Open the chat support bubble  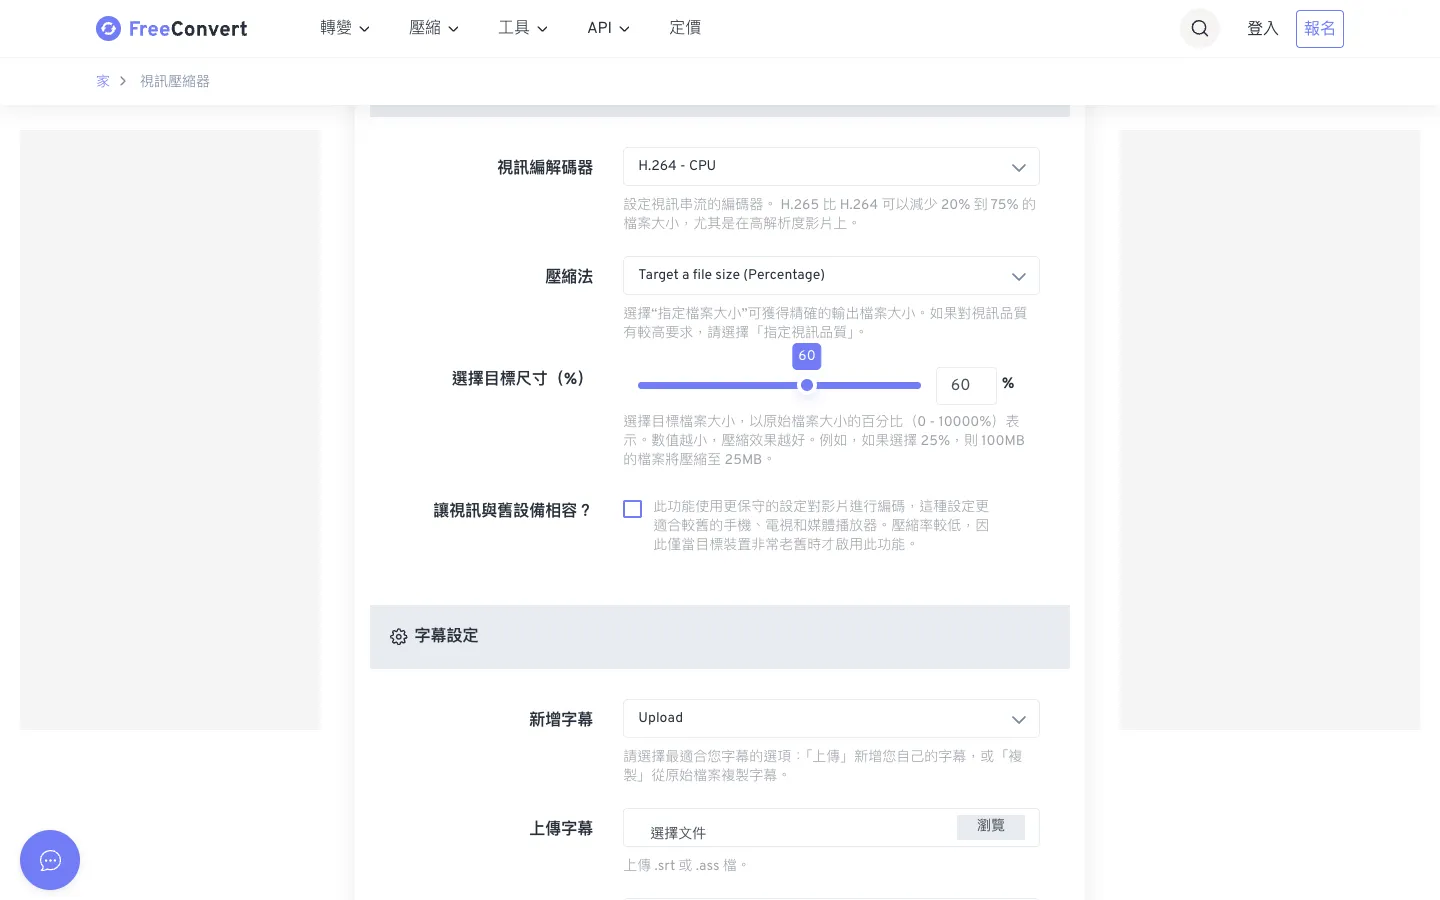point(50,860)
